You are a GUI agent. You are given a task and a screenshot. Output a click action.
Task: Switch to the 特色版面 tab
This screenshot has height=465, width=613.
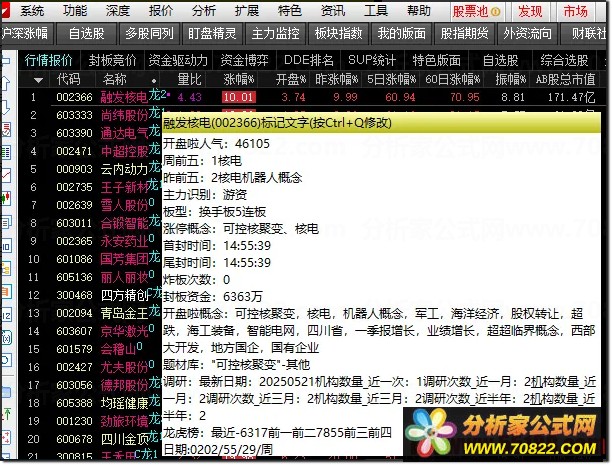point(437,60)
